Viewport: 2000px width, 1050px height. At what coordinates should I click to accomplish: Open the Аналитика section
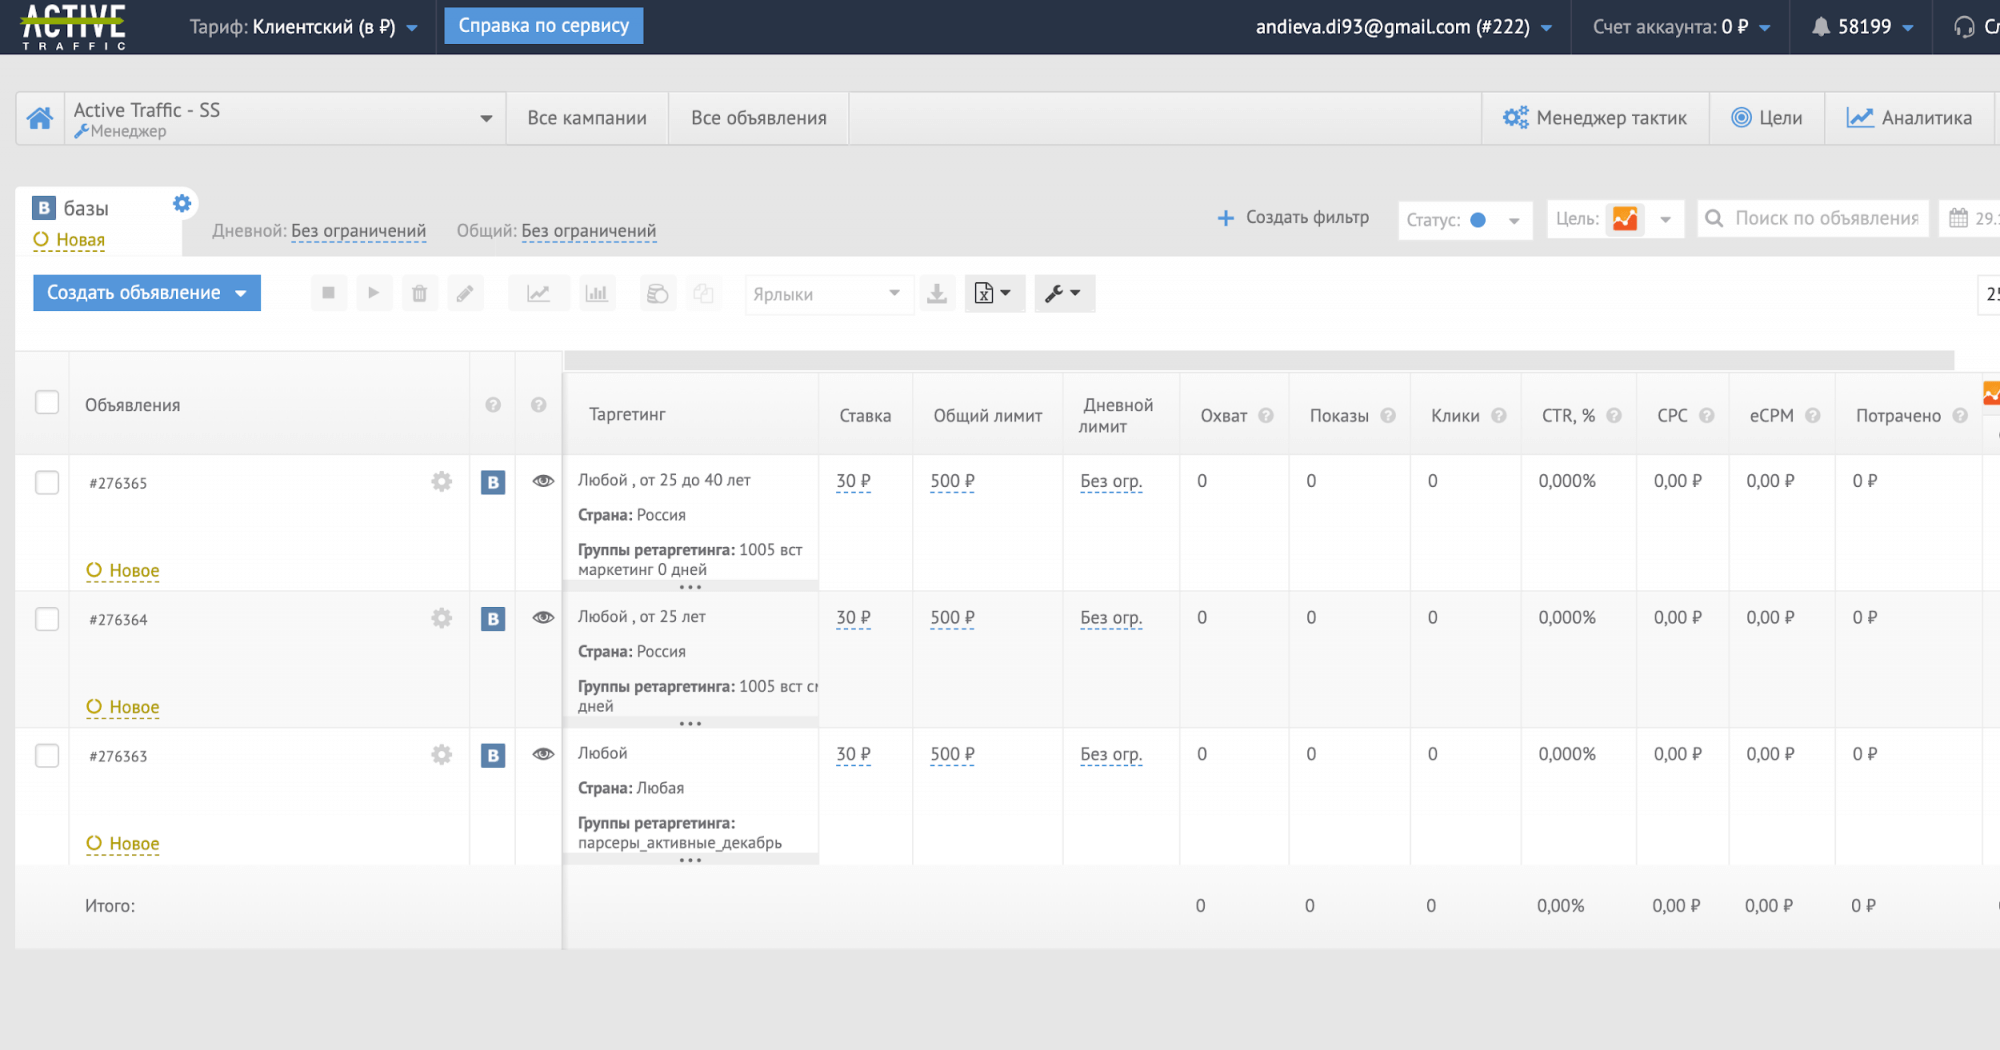(x=1909, y=118)
